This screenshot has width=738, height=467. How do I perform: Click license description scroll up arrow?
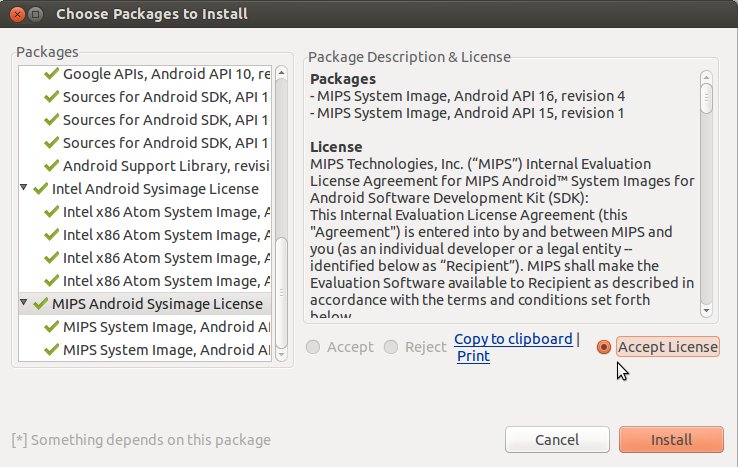click(x=706, y=77)
